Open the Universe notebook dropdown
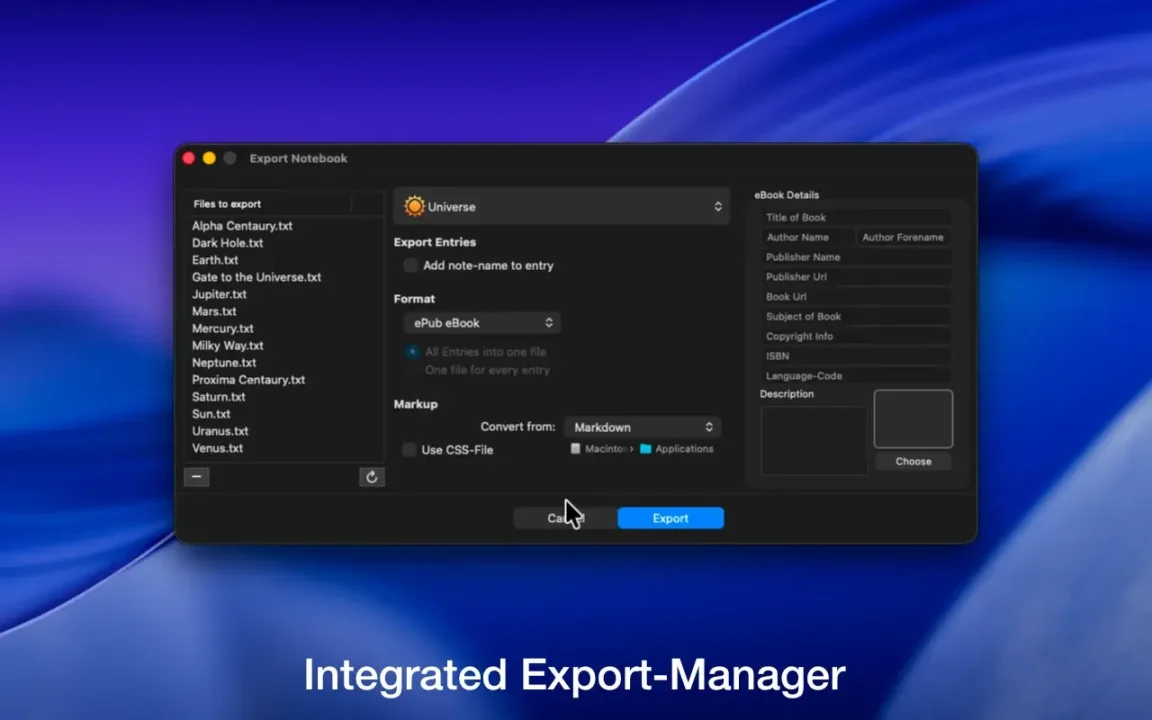Image resolution: width=1152 pixels, height=720 pixels. pos(561,206)
